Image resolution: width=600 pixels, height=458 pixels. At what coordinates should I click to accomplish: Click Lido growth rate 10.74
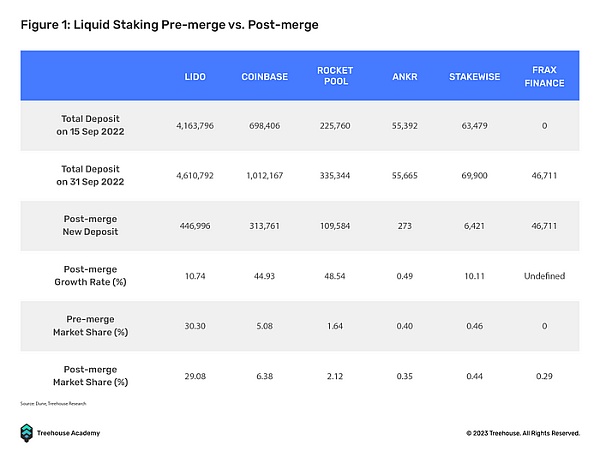pyautogui.click(x=195, y=276)
